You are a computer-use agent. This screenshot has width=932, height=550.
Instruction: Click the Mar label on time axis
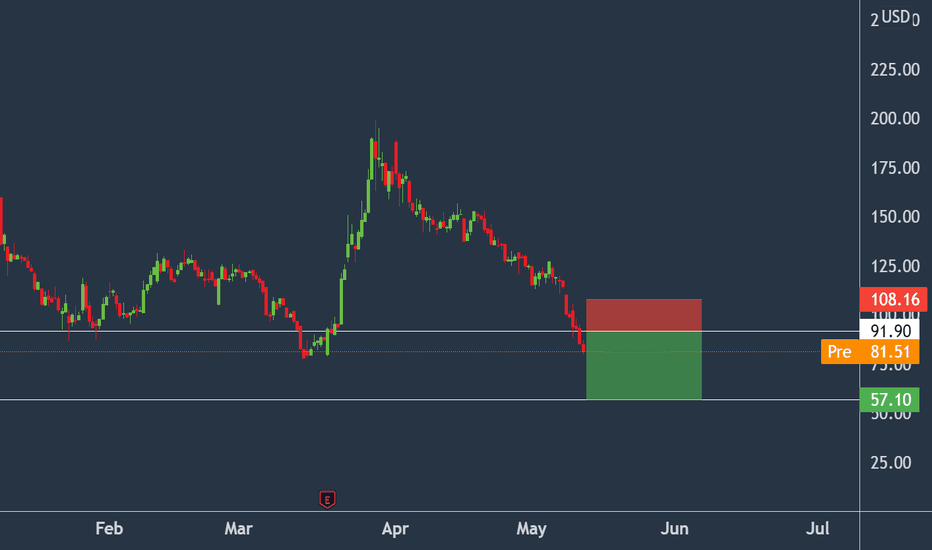[x=238, y=529]
